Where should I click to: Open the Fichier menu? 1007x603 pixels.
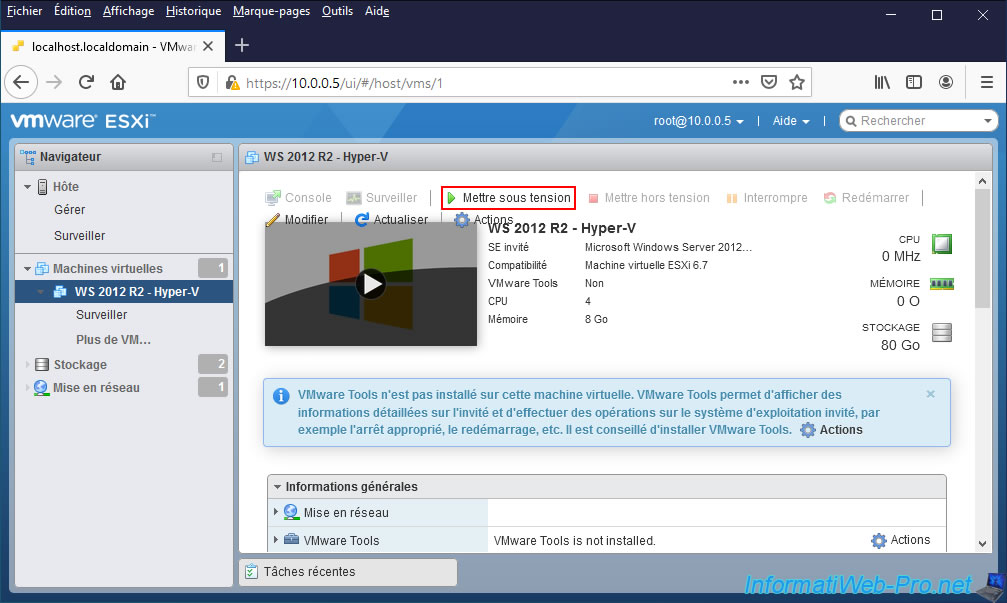point(24,11)
